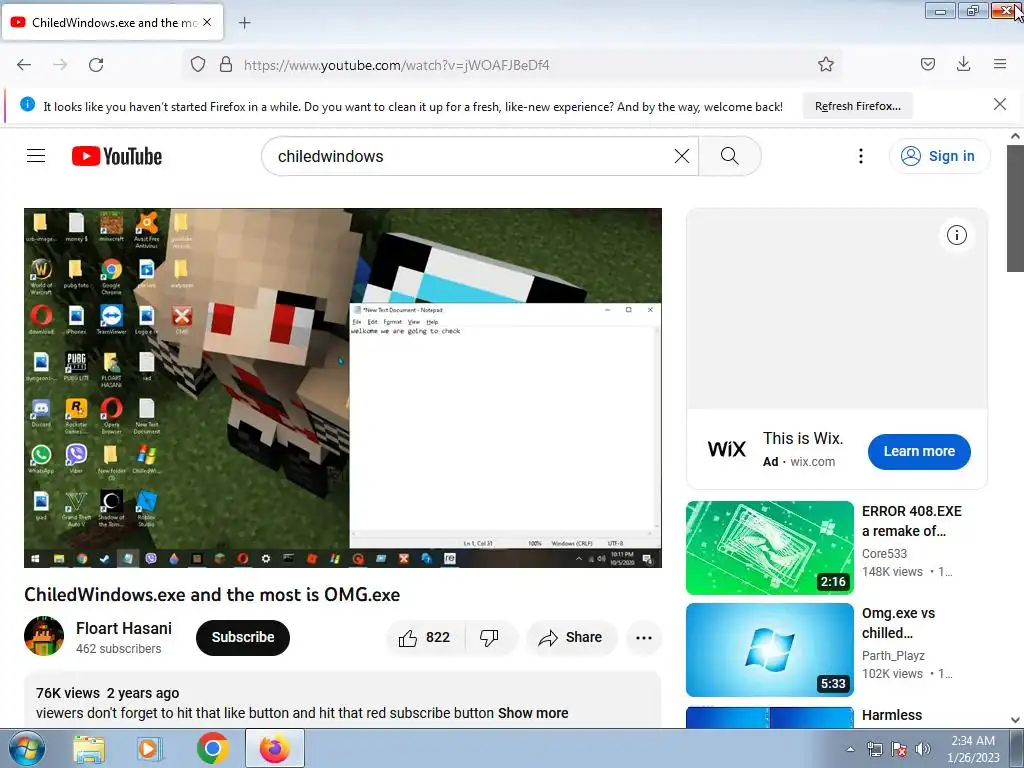
Task: Open ERROR 408.EXE video thumbnail
Action: 769,547
